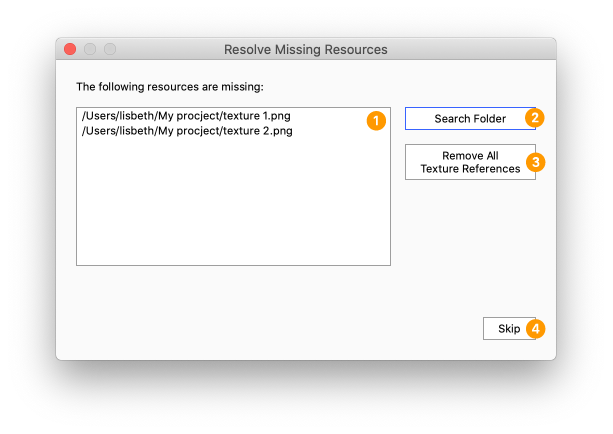The width and height of the screenshot is (613, 434).
Task: Close the Resolve Missing Resources dialog
Action: click(x=70, y=49)
